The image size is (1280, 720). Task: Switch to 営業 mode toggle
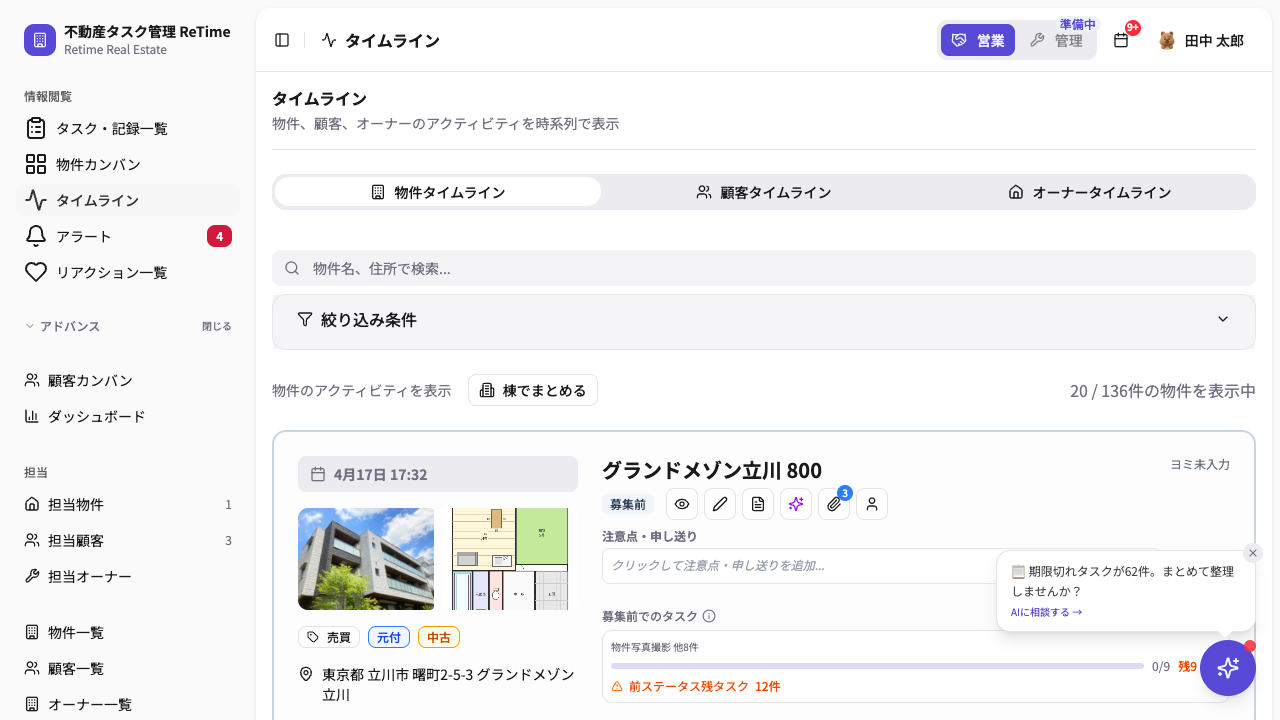(978, 40)
